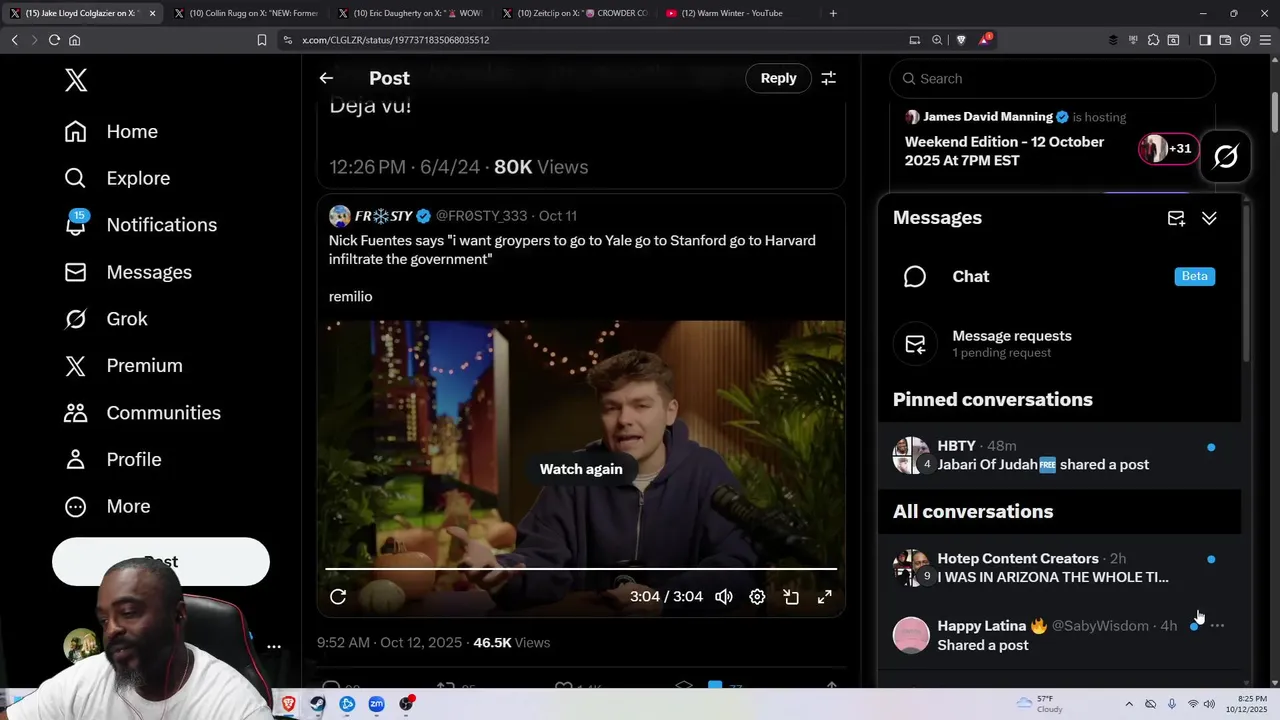Viewport: 1280px width, 720px height.
Task: Open the Brave Wallet icon
Action: tap(1225, 40)
